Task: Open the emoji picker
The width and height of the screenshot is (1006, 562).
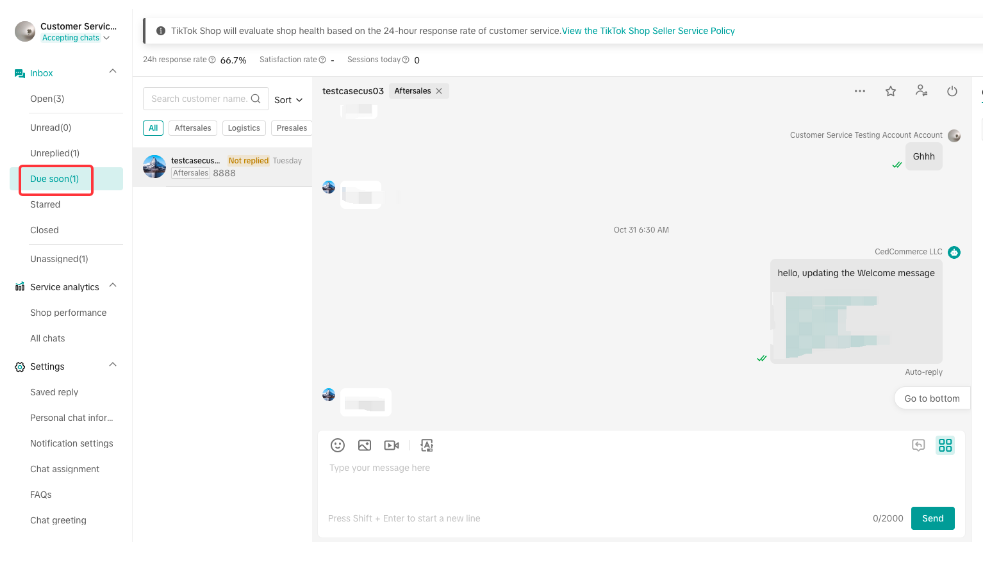Action: (x=338, y=445)
